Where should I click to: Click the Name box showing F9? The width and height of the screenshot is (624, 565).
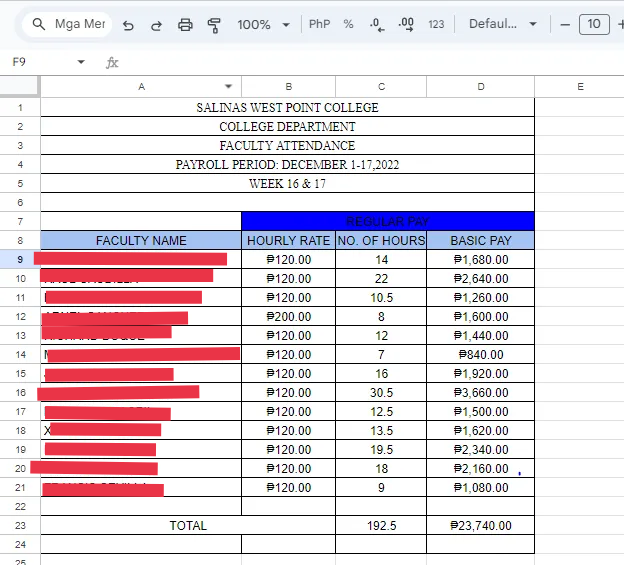tap(19, 62)
